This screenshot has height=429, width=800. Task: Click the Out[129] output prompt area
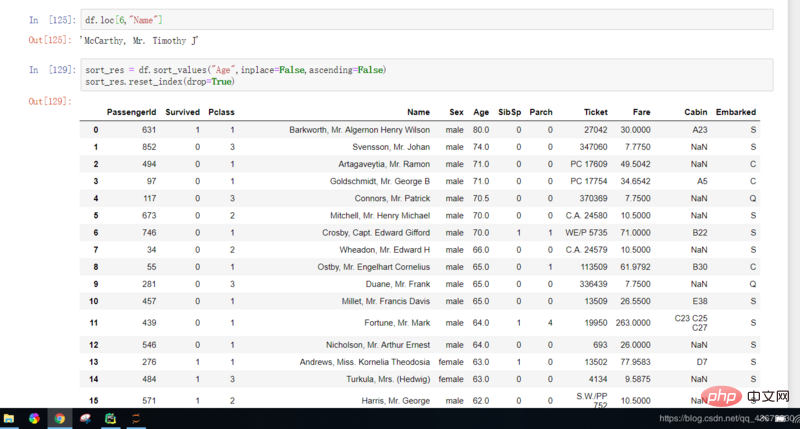pyautogui.click(x=50, y=101)
